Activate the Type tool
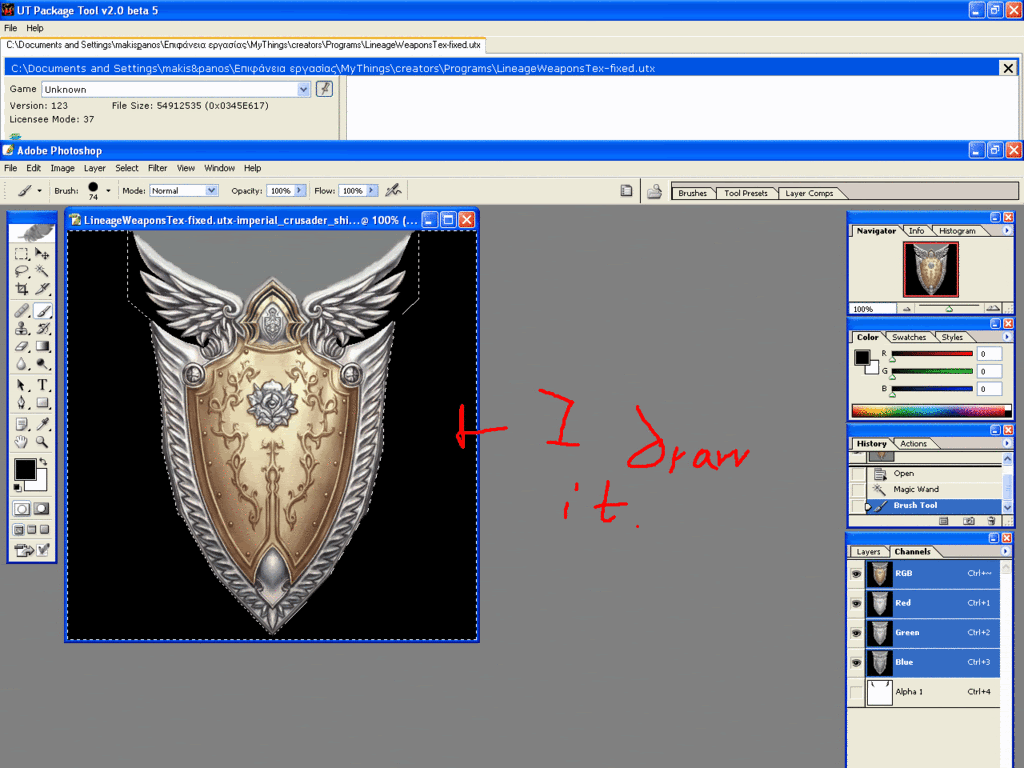The width and height of the screenshot is (1024, 768). (43, 384)
